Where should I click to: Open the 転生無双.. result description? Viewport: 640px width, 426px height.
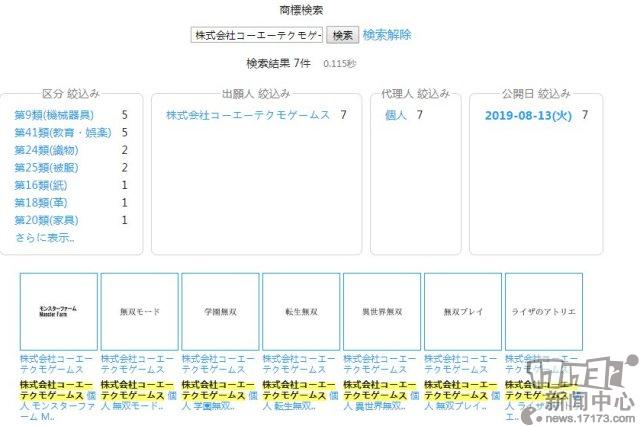[300, 395]
